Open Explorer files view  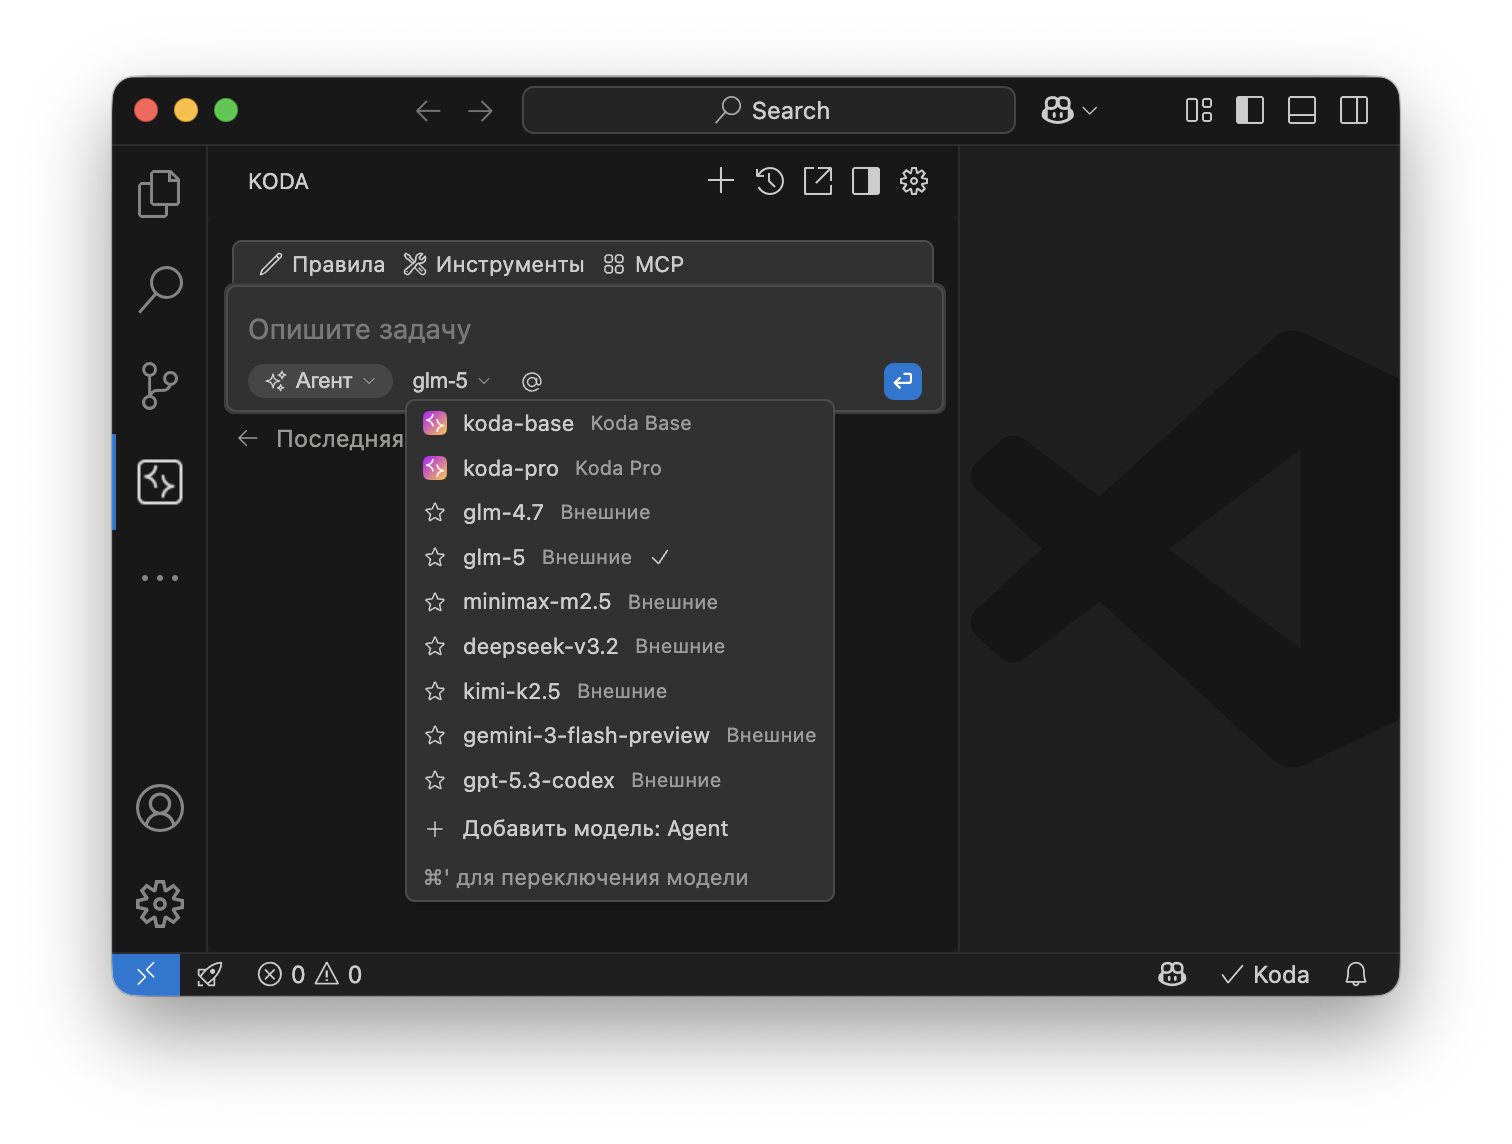click(160, 194)
